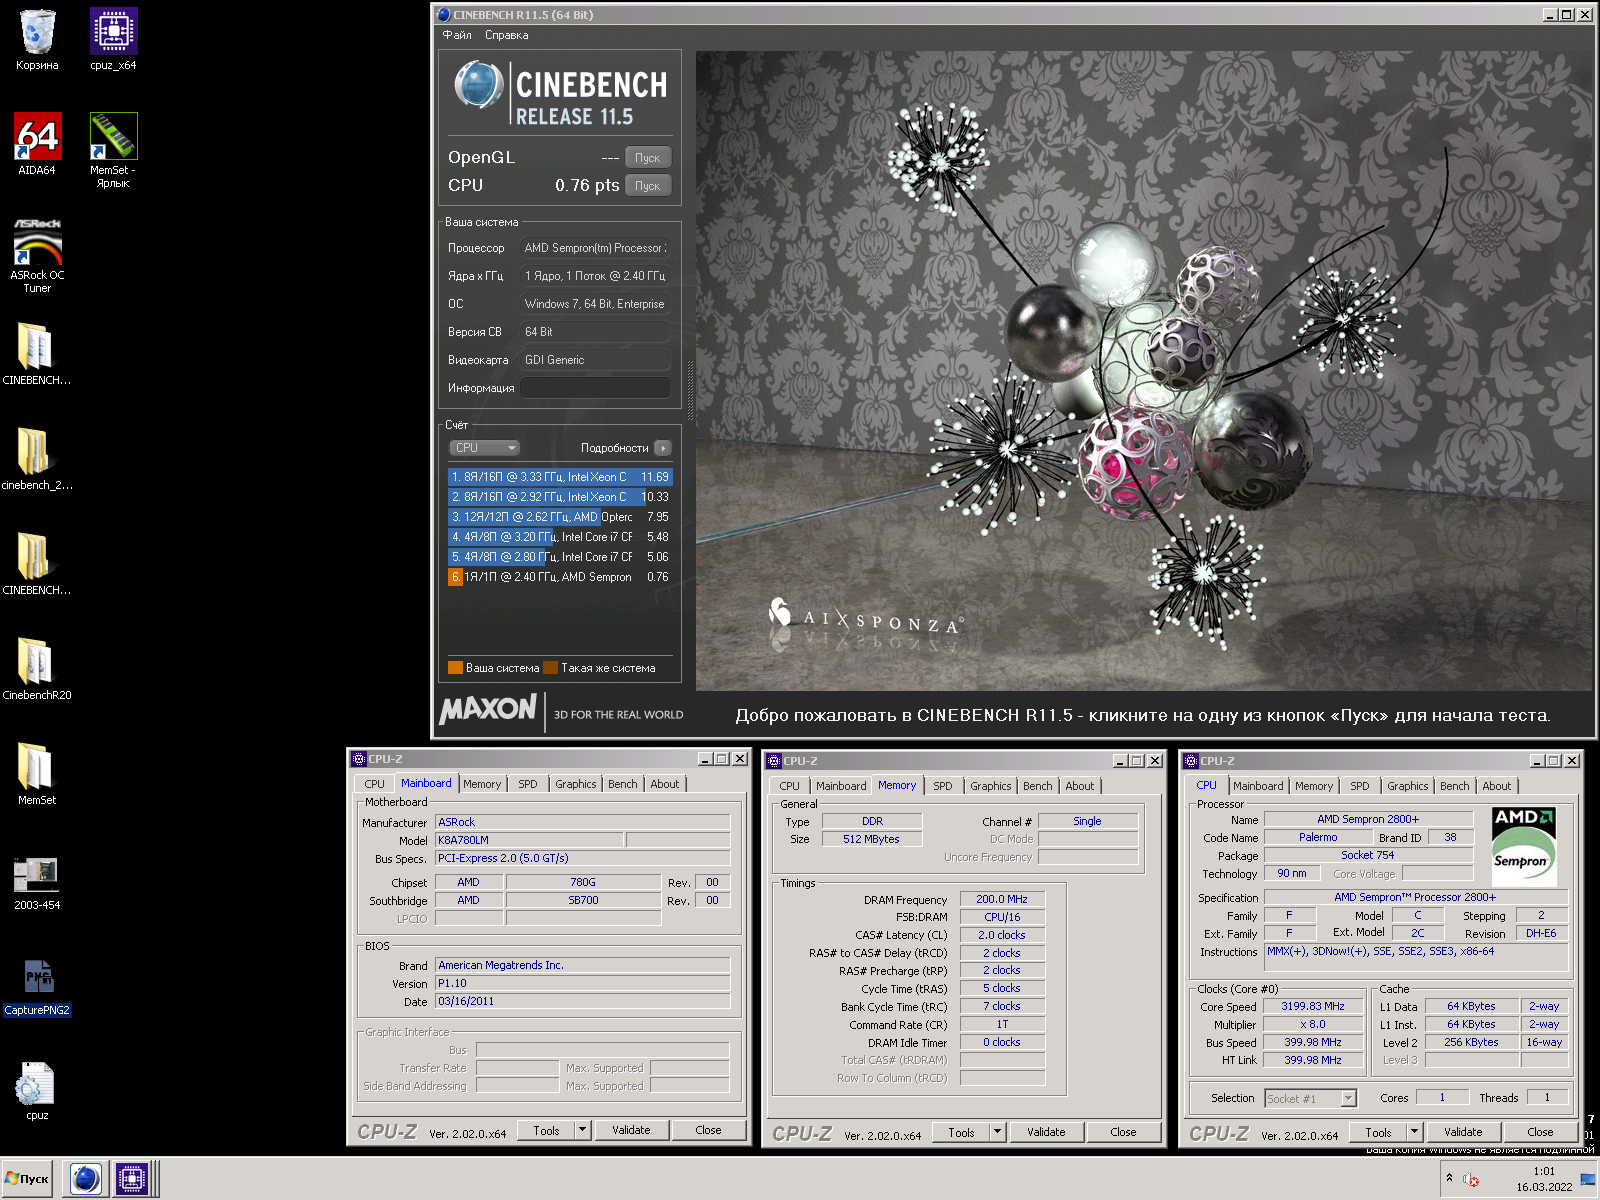
Task: Open Tools dropdown arrow in Processor CPU-Z window
Action: pyautogui.click(x=1414, y=1133)
